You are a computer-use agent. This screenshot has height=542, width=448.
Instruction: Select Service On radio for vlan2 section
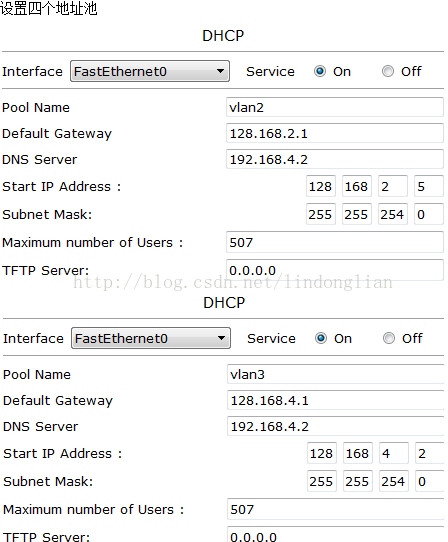(x=320, y=71)
